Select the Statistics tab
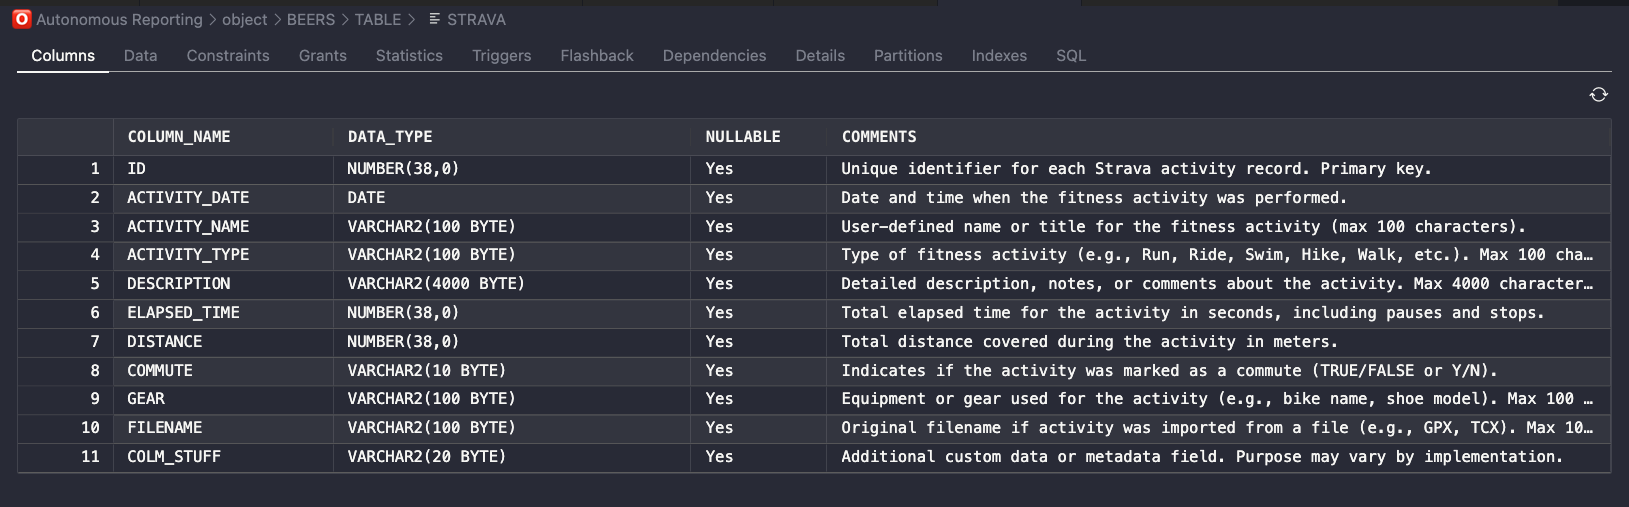 tap(409, 56)
